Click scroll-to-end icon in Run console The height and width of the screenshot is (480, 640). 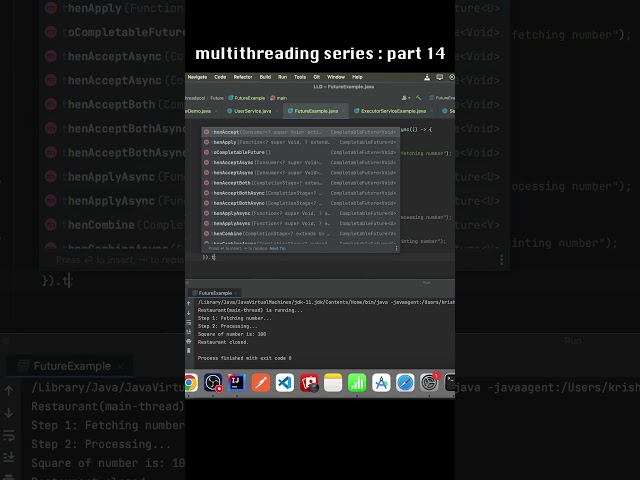pyautogui.click(x=189, y=332)
